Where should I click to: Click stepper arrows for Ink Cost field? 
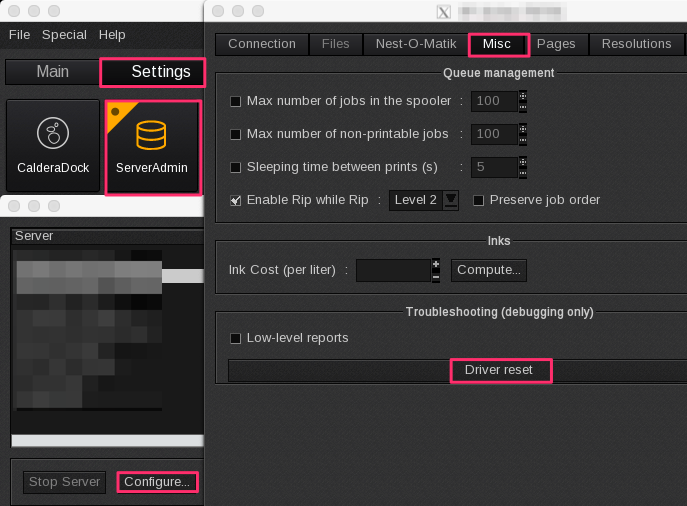[x=436, y=270]
